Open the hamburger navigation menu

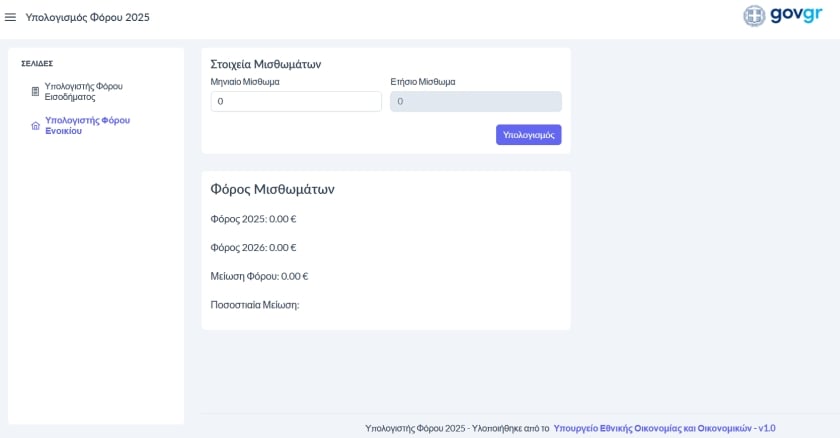[11, 17]
